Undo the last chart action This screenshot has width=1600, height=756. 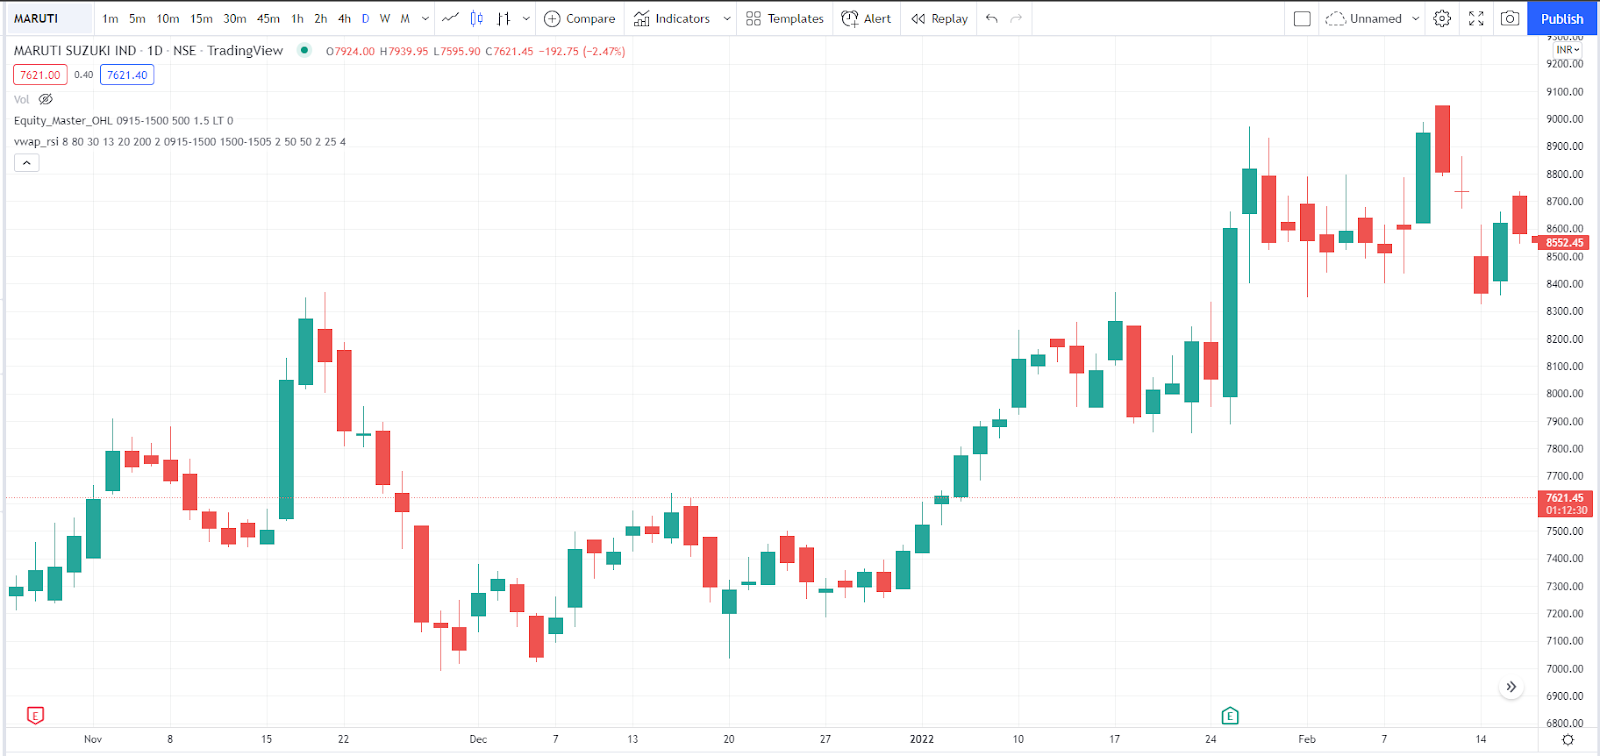pyautogui.click(x=992, y=18)
